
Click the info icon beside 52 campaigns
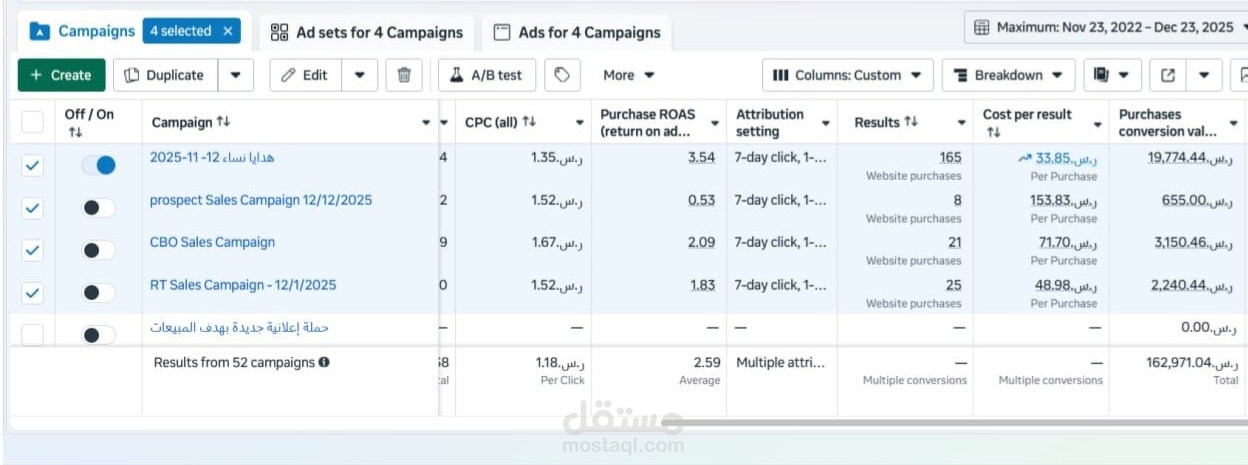click(324, 363)
